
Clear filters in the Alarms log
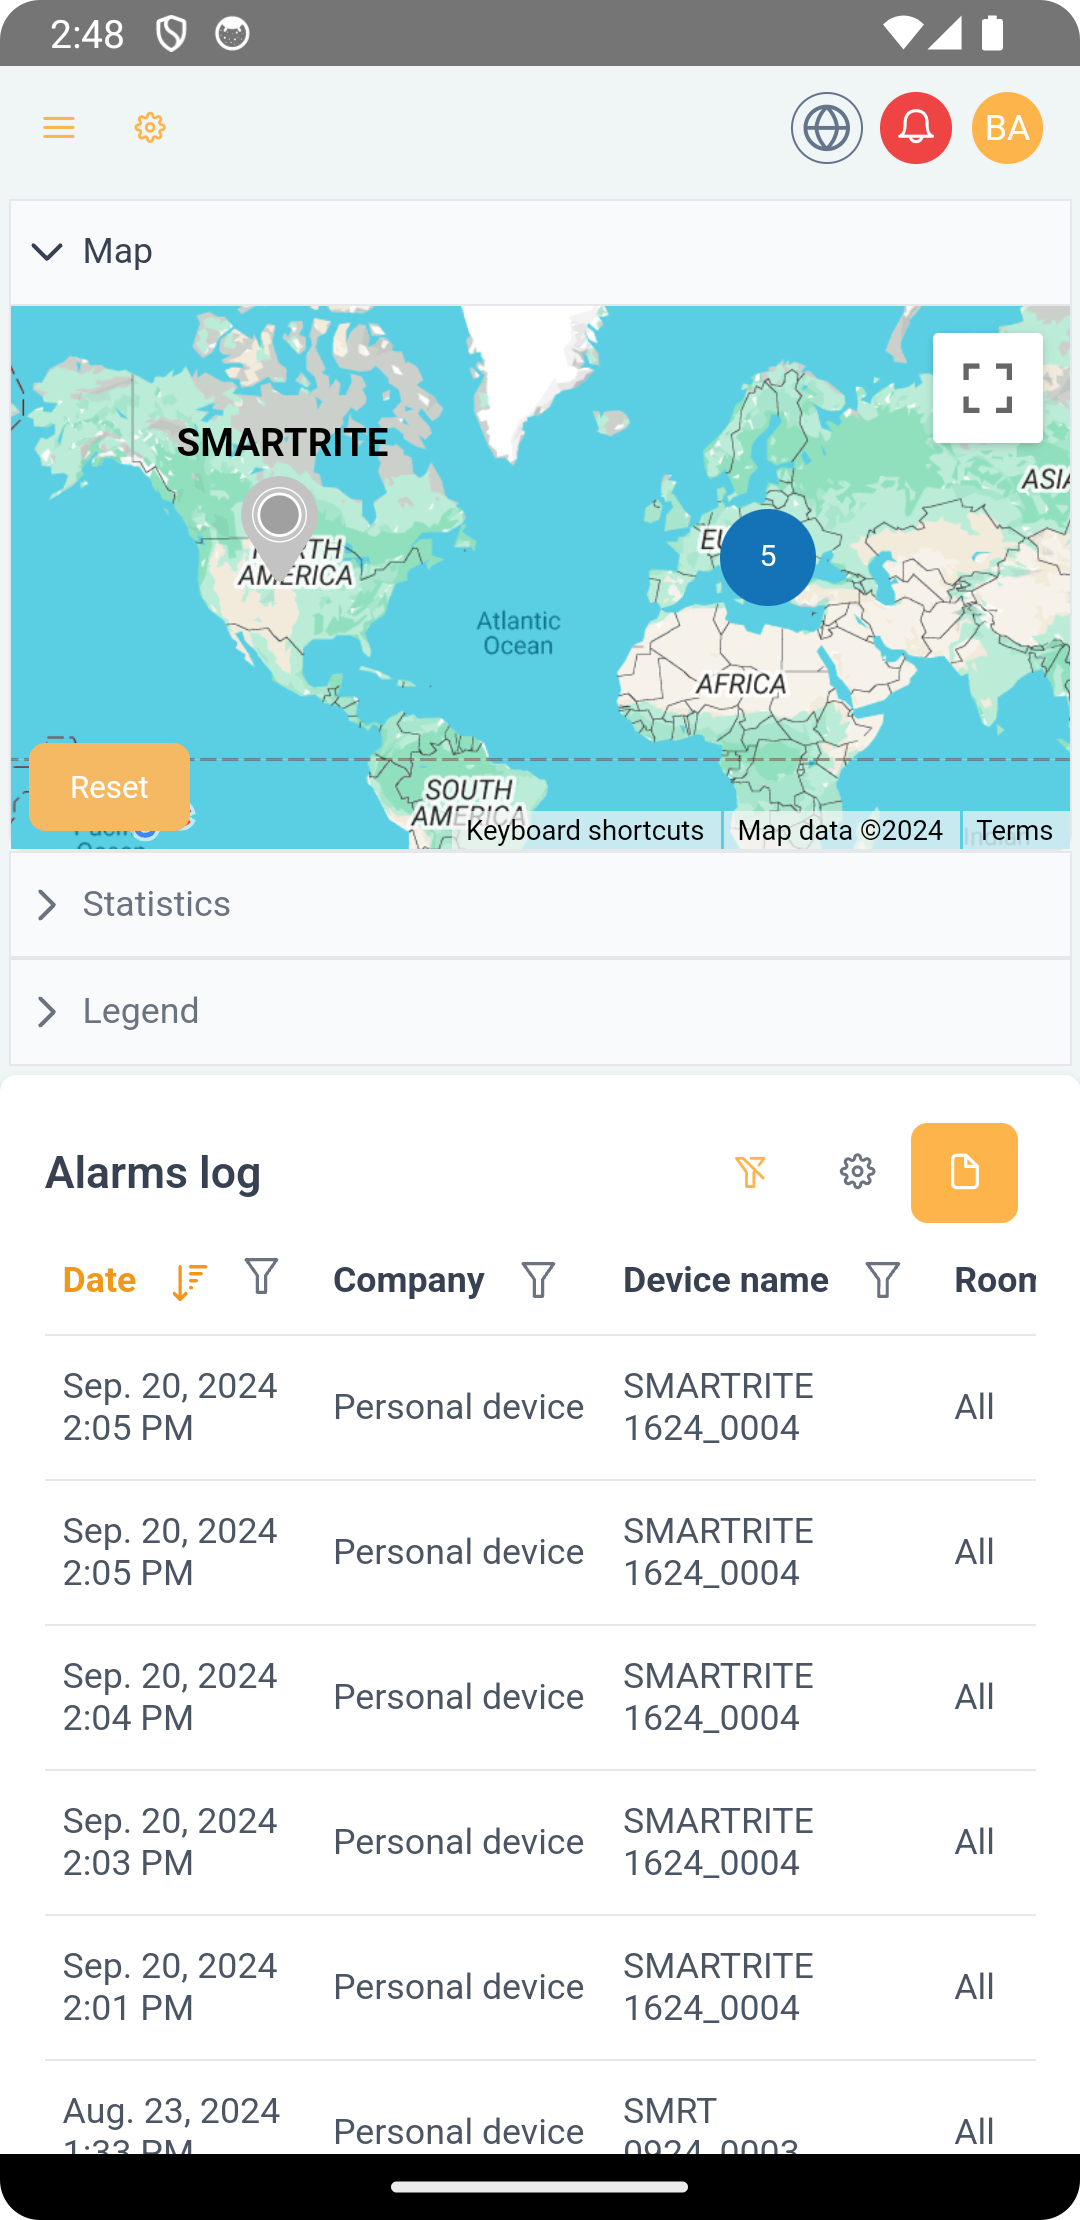(752, 1172)
